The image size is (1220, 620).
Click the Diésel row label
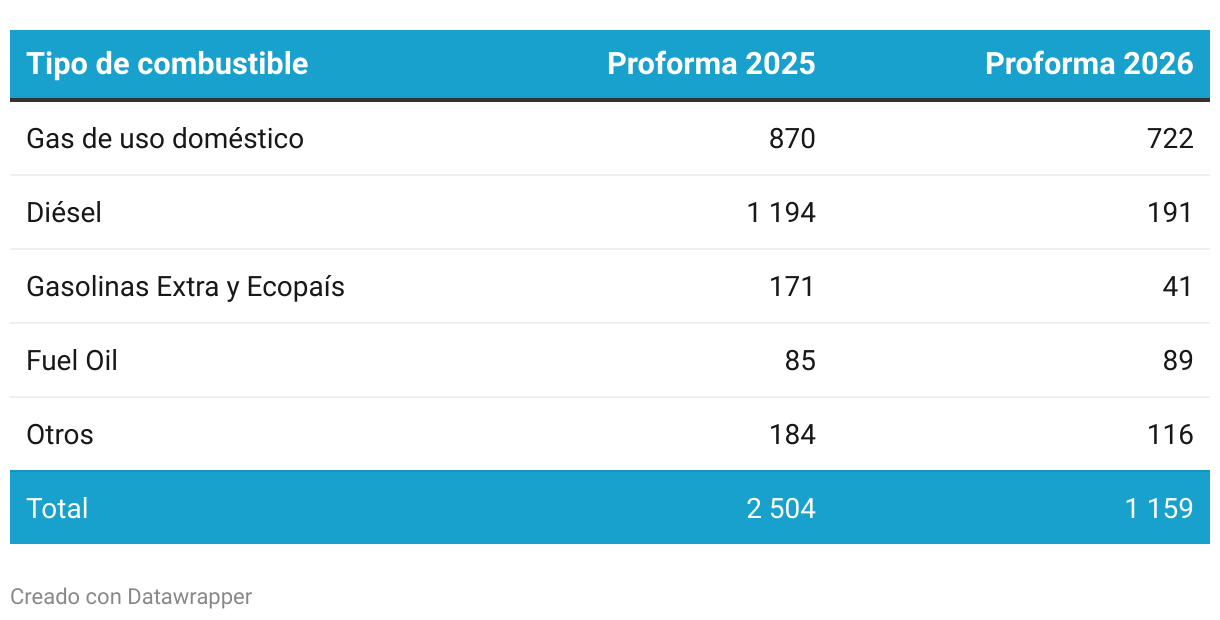64,212
